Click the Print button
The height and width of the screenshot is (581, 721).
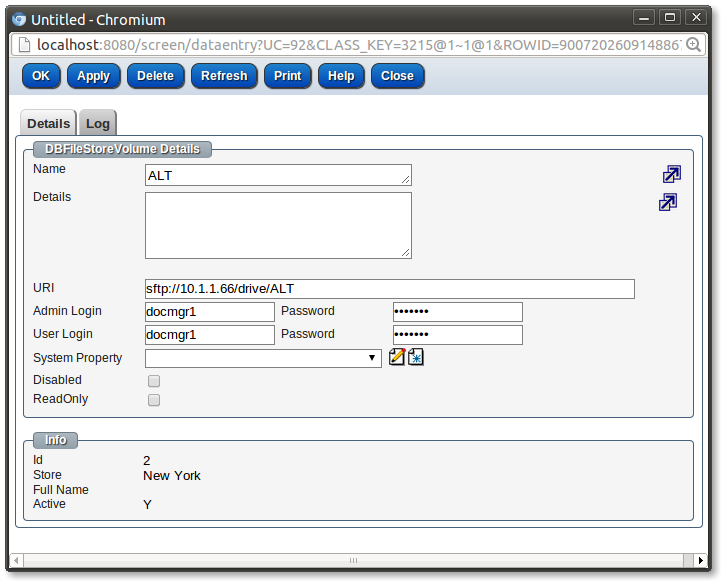point(288,76)
